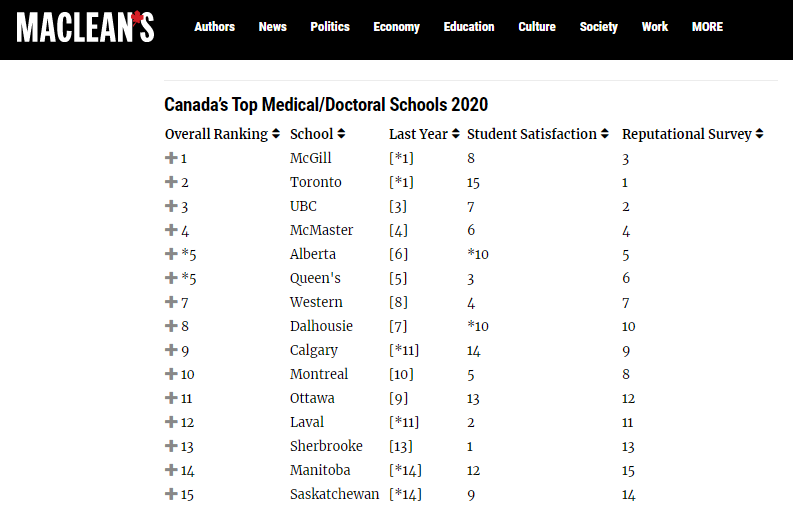This screenshot has width=793, height=522.
Task: Sort by Last Year arrows icon
Action: point(456,134)
